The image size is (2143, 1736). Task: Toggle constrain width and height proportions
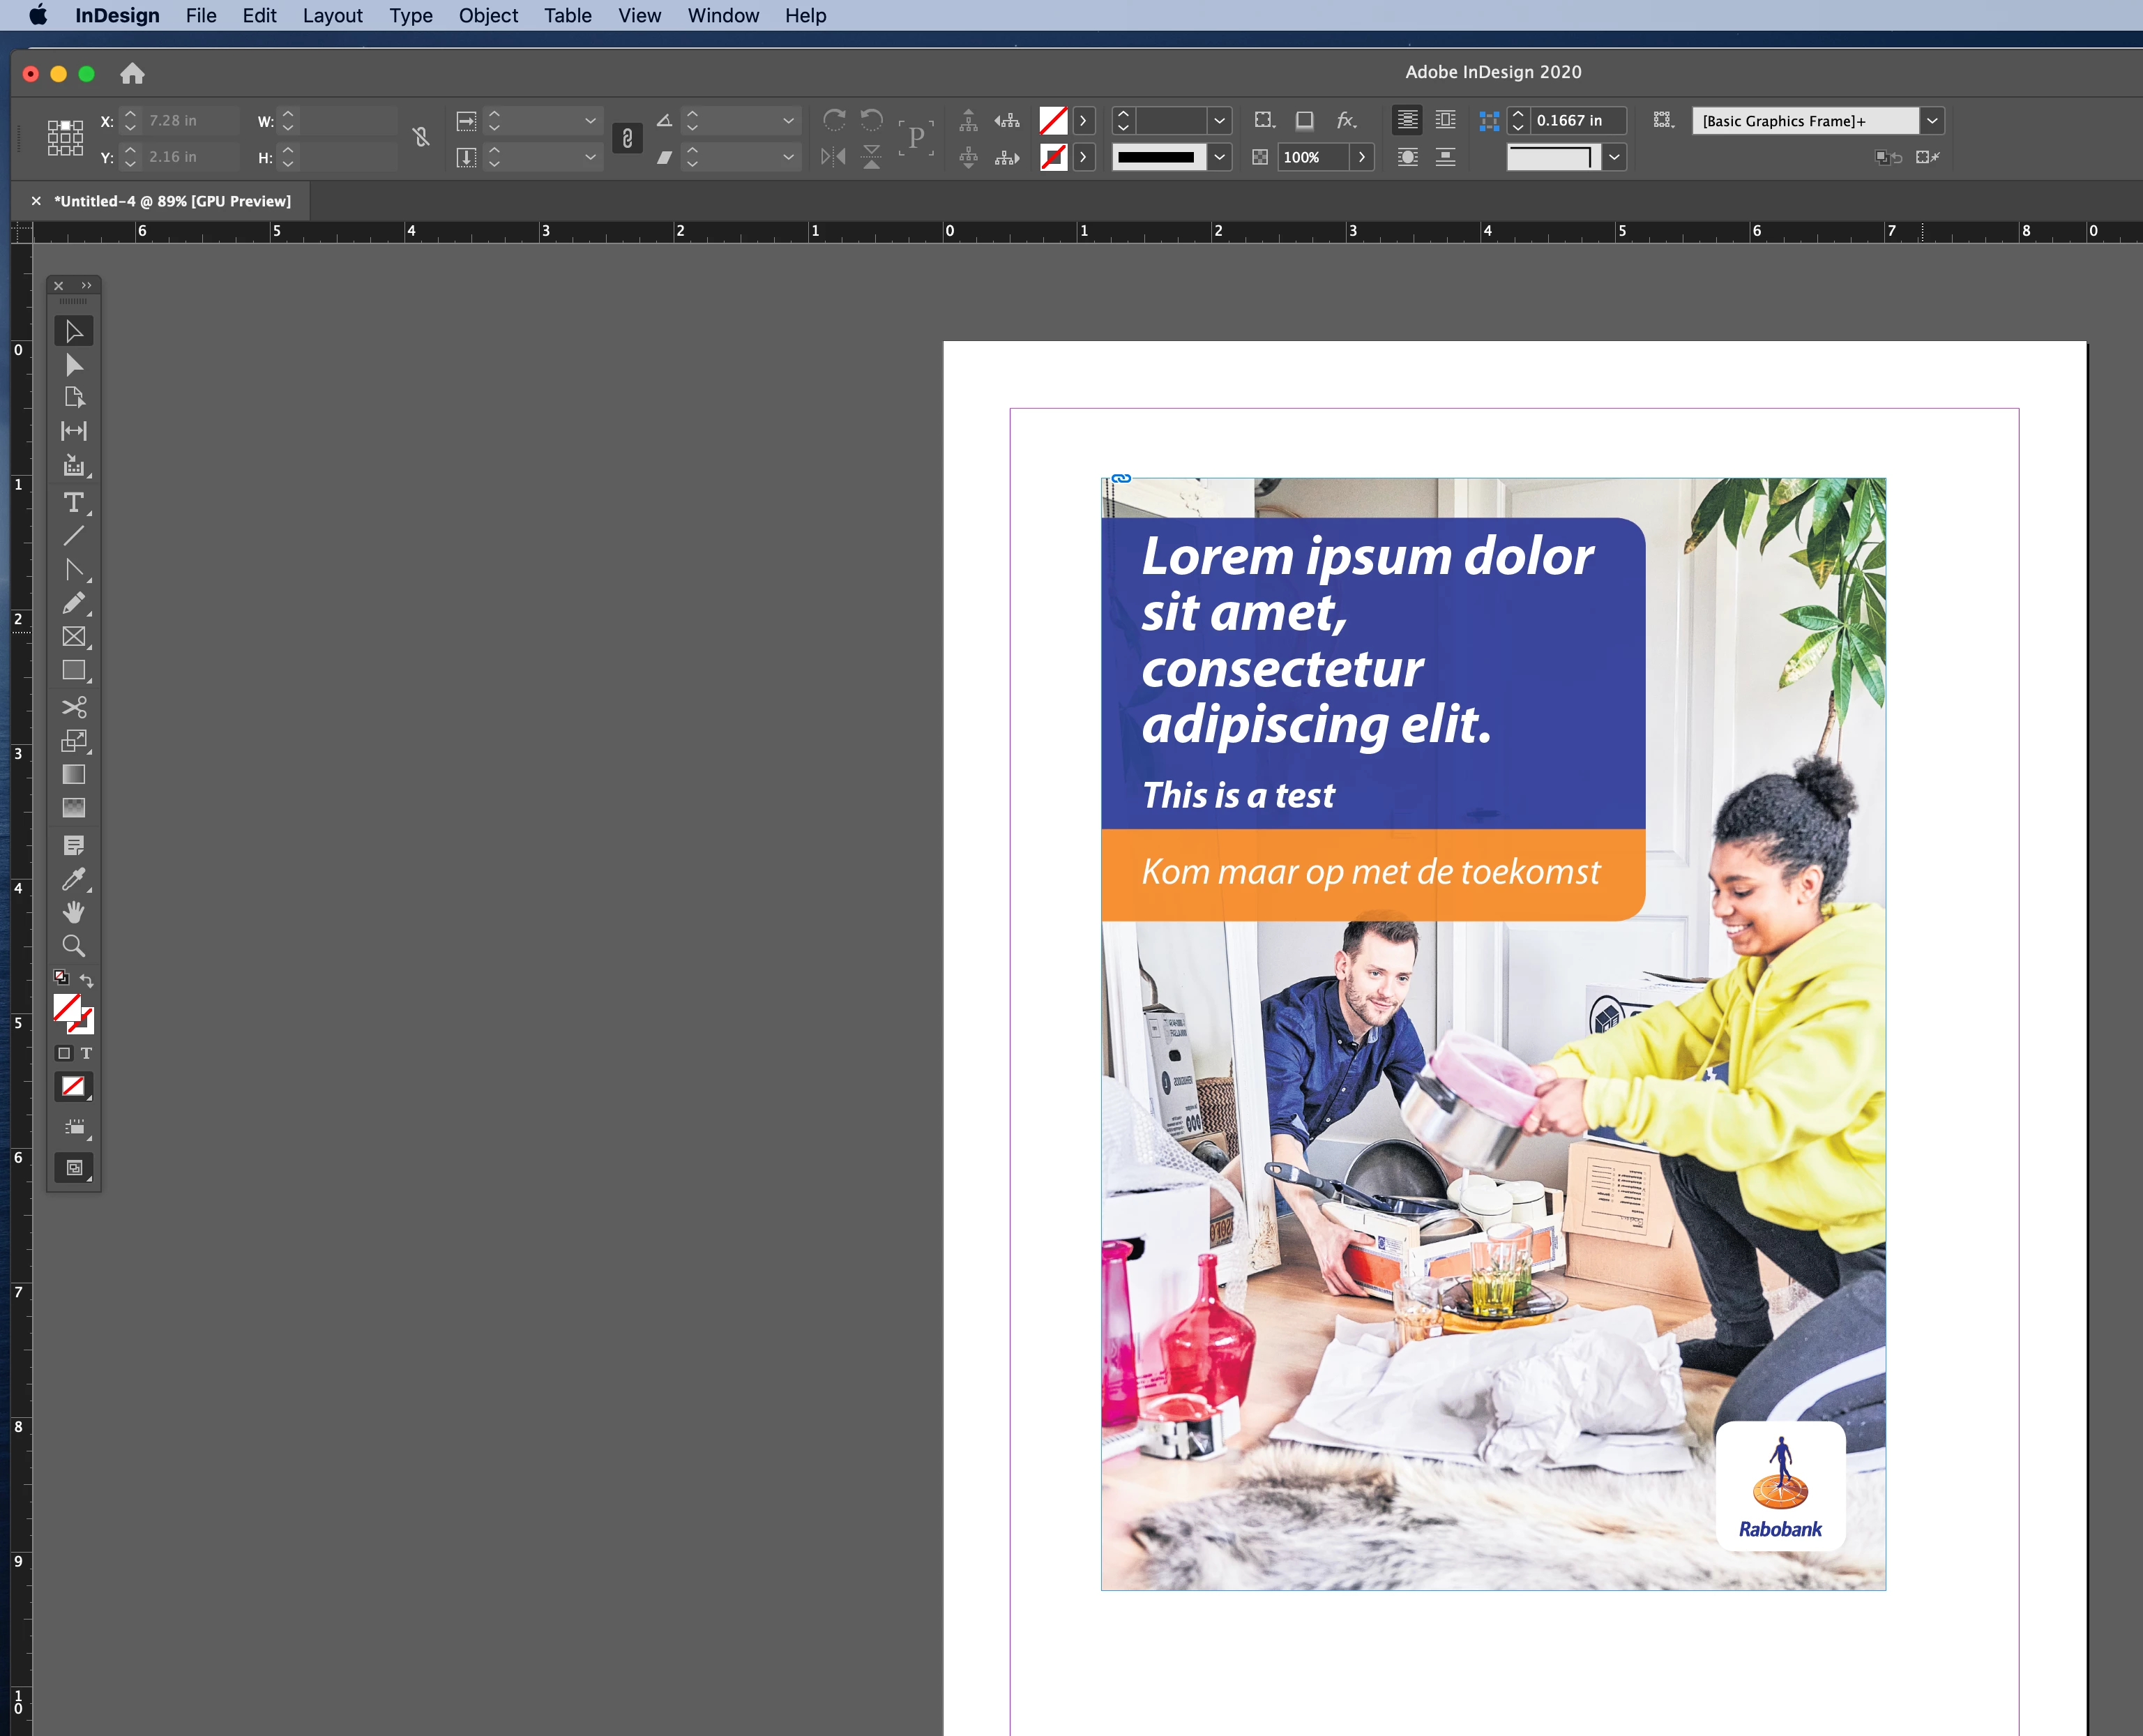tap(421, 138)
